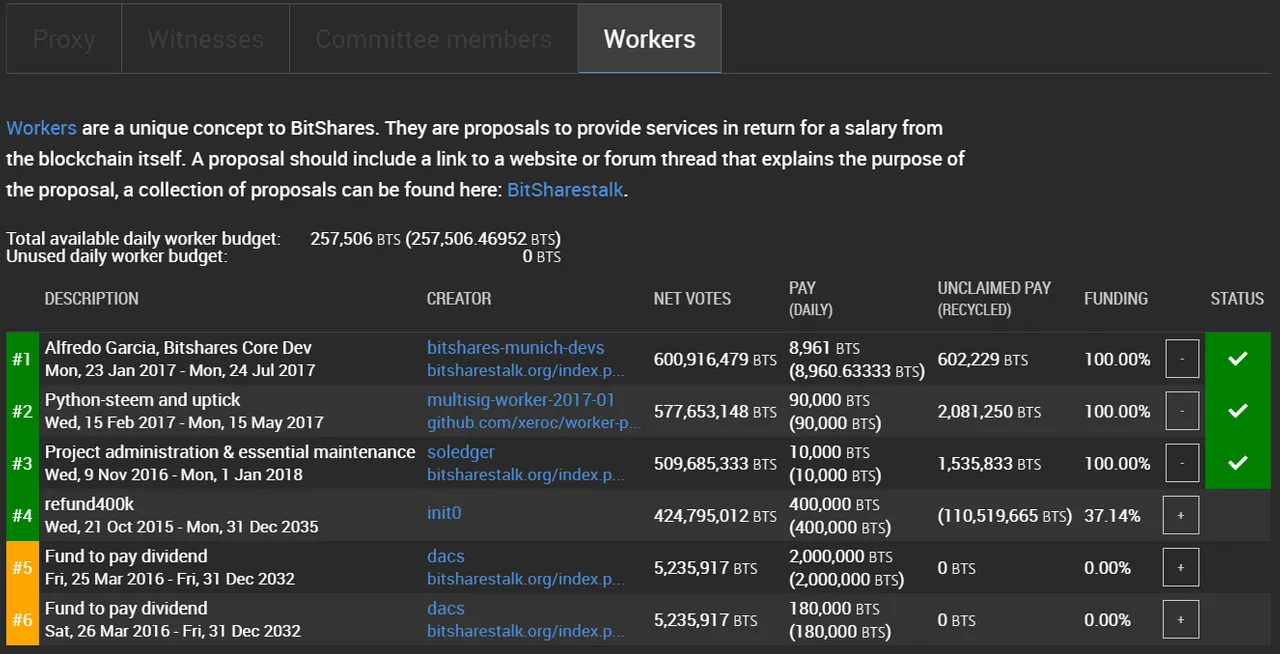Image resolution: width=1280 pixels, height=654 pixels.
Task: Follow the Workers link in the intro
Action: click(41, 128)
